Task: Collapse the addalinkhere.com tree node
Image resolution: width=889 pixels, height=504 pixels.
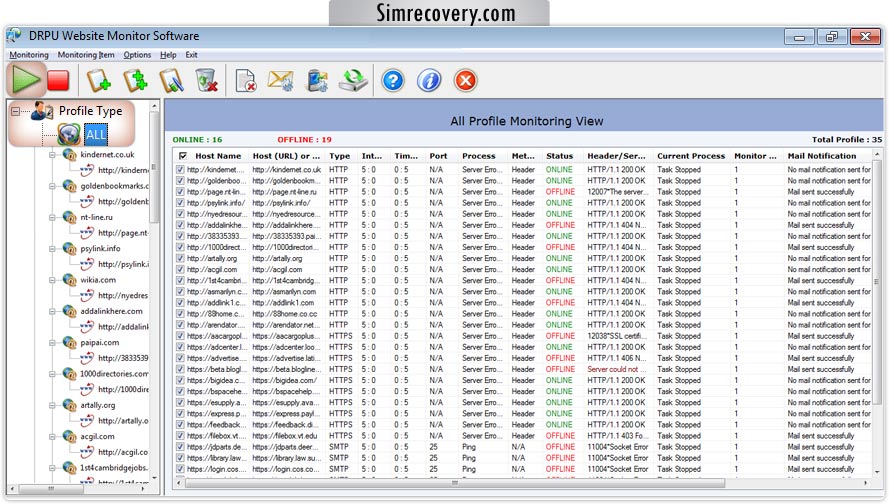Action: click(52, 311)
